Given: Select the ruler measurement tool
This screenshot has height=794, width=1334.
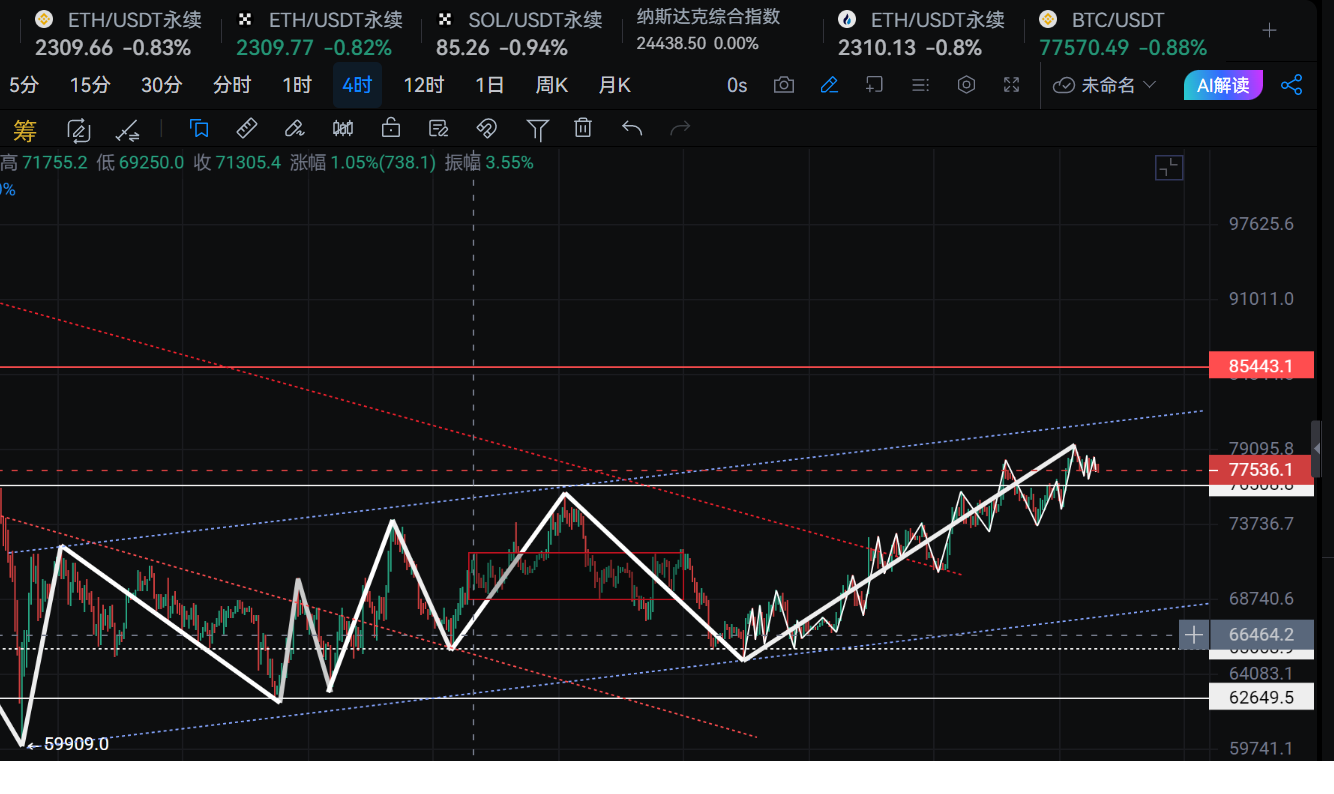Looking at the screenshot, I should pyautogui.click(x=246, y=128).
